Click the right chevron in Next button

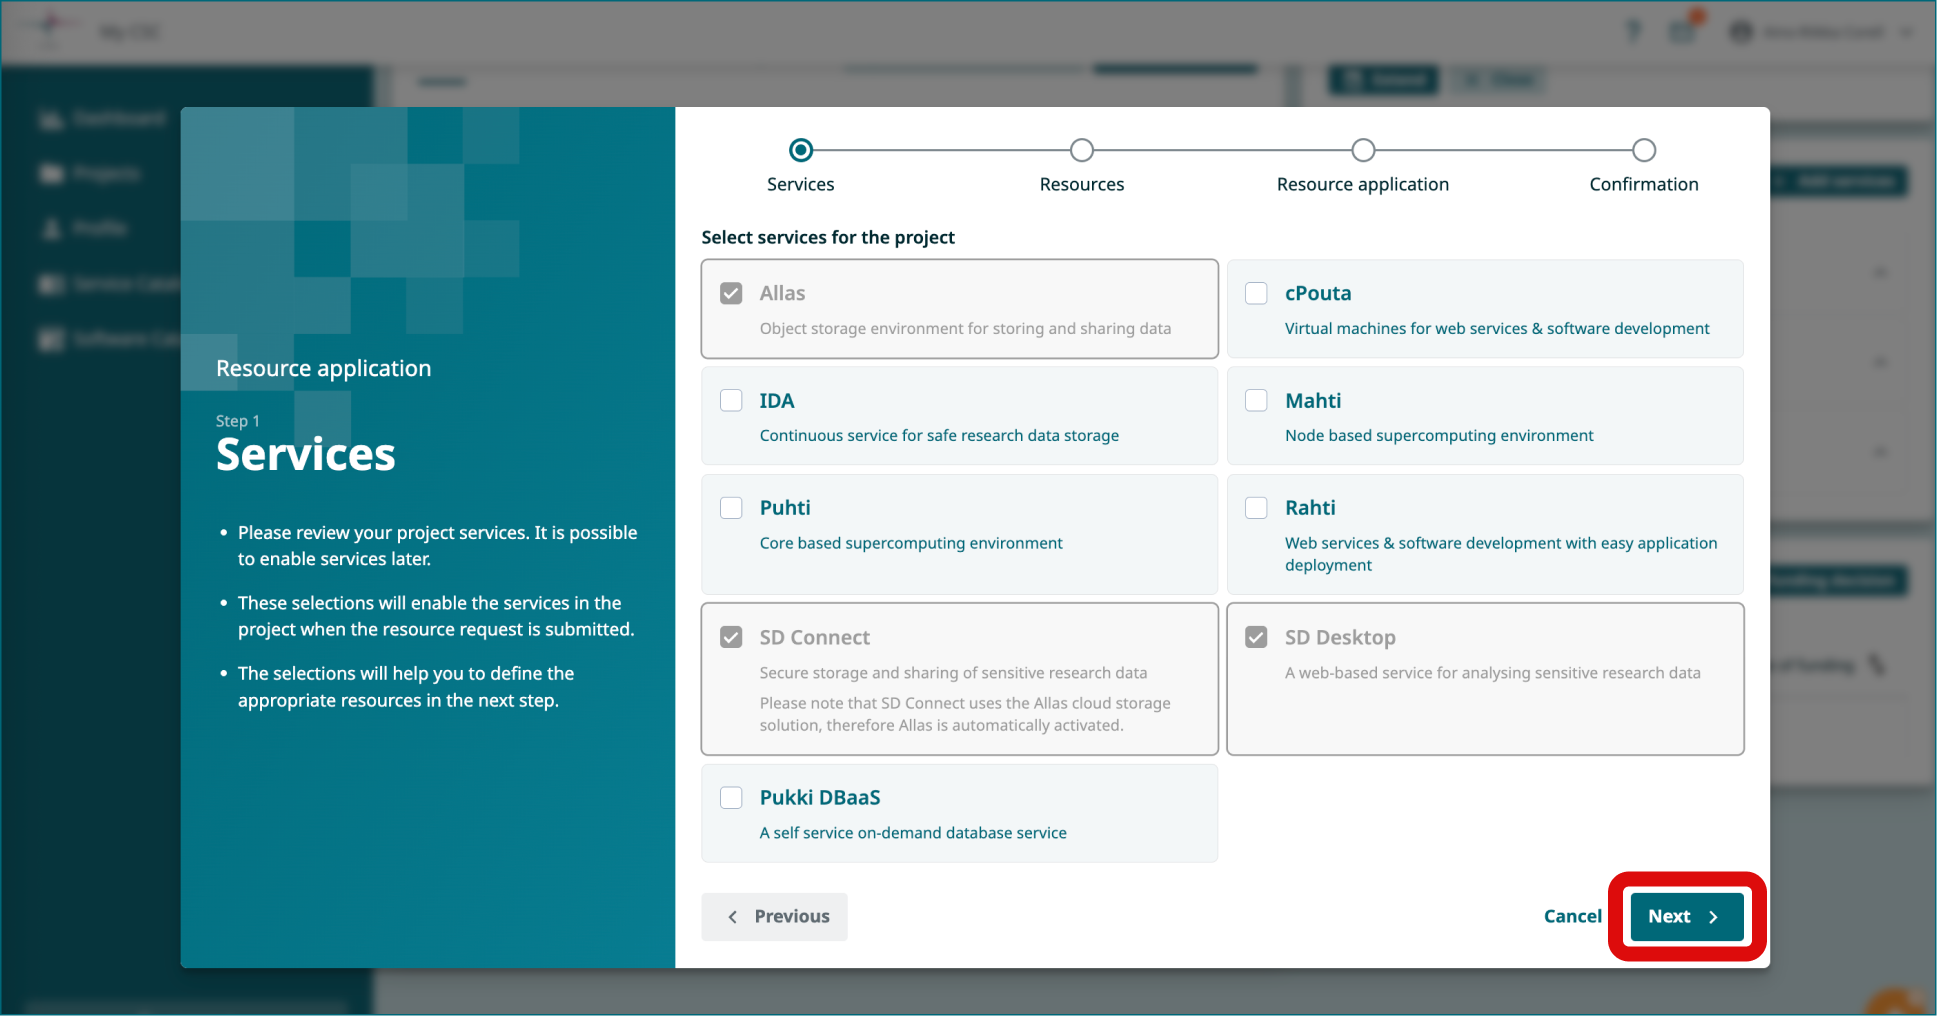(x=1713, y=917)
